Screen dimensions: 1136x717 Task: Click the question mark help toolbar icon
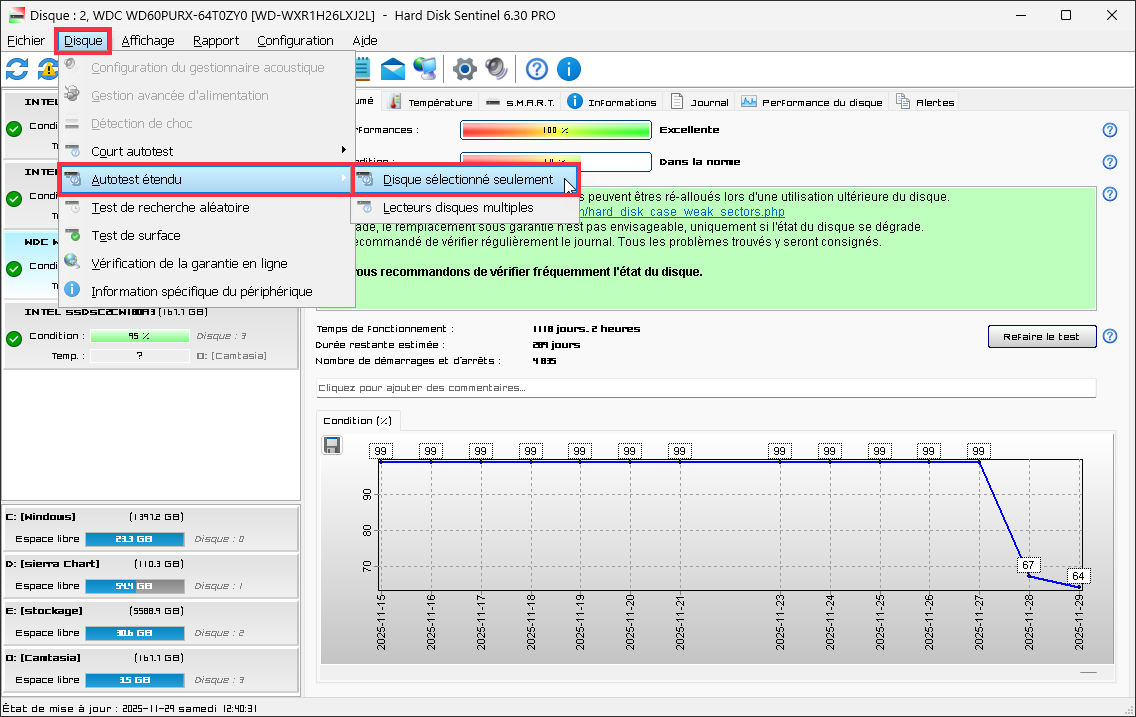(537, 69)
